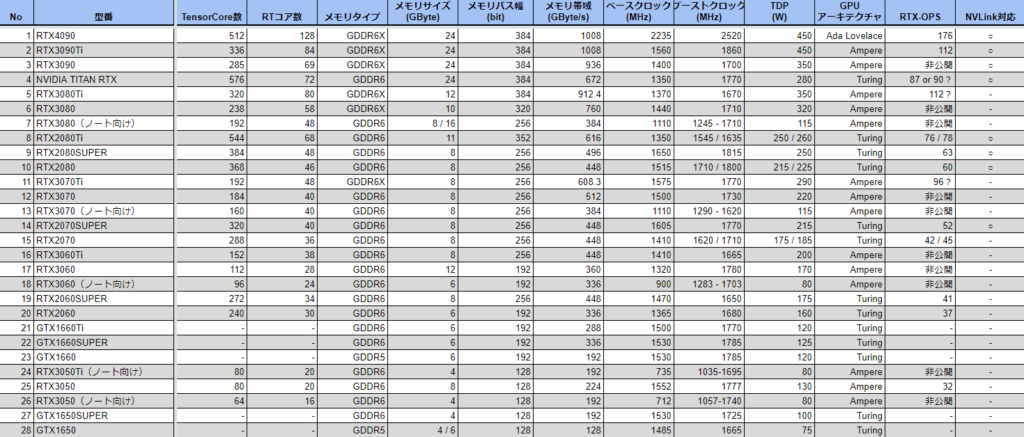Viewport: 1024px width, 437px height.
Task: Click the 352 memory bus width cell
Action: (x=494, y=138)
